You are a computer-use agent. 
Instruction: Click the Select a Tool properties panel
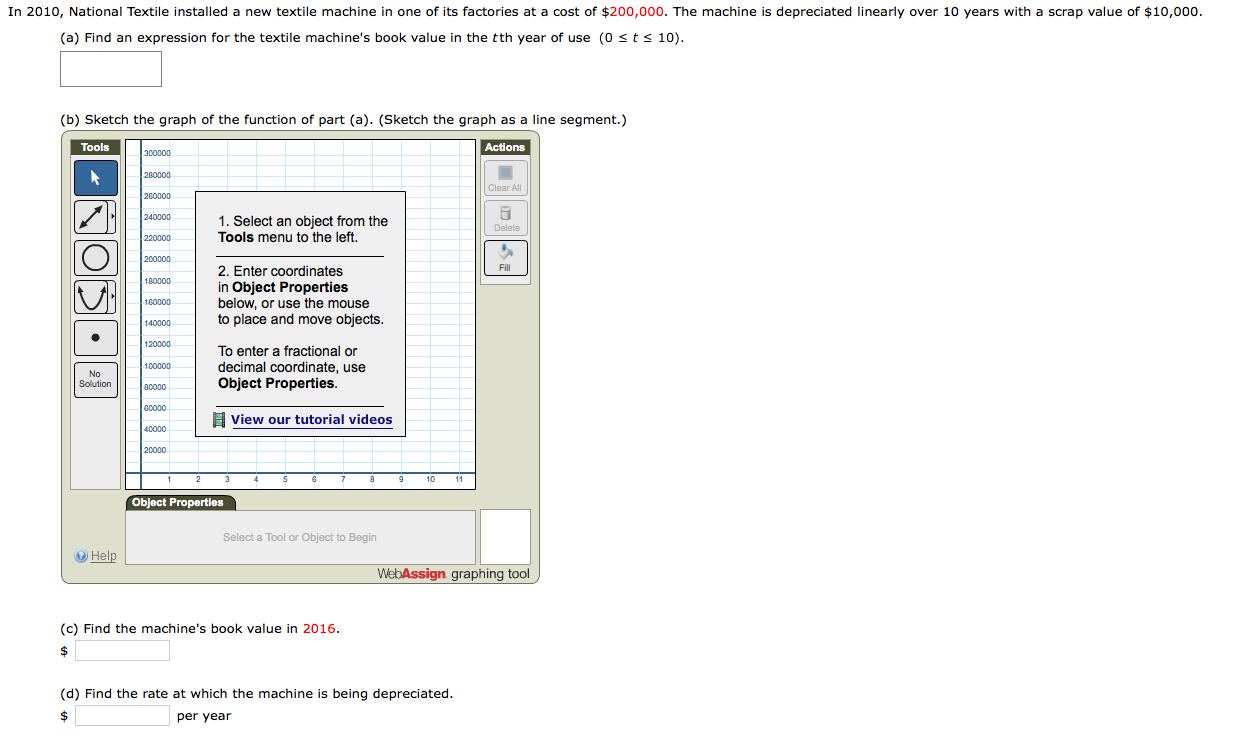pyautogui.click(x=300, y=537)
